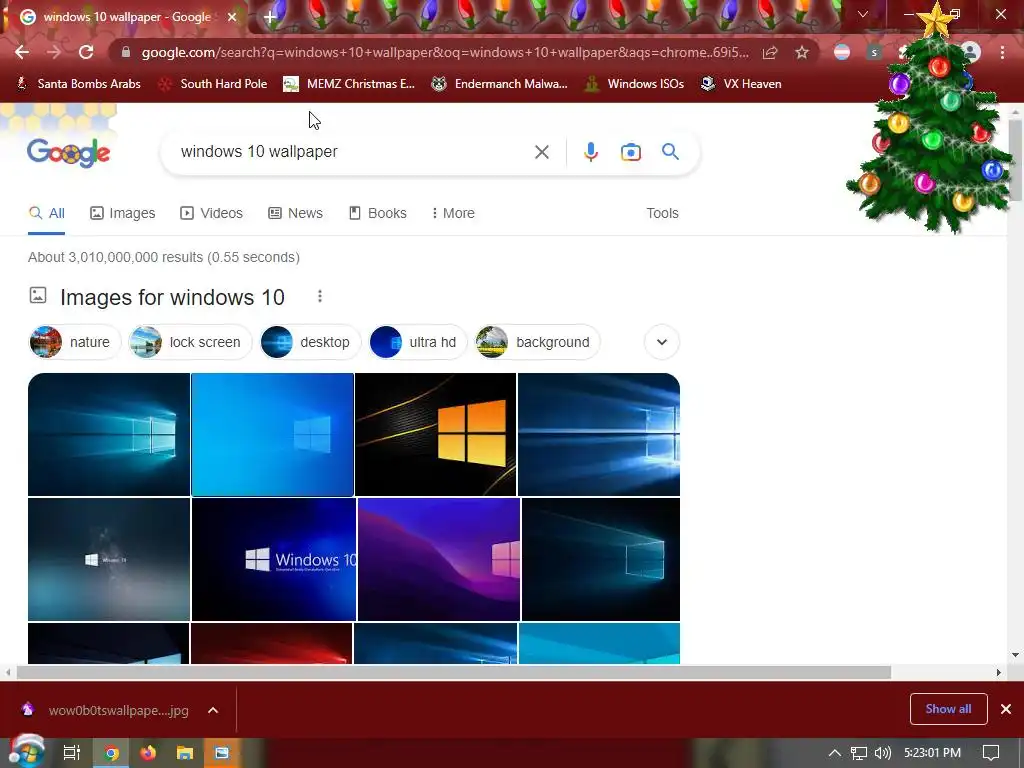Expand the More search categories menu
Image resolution: width=1024 pixels, height=768 pixels.
coord(453,214)
